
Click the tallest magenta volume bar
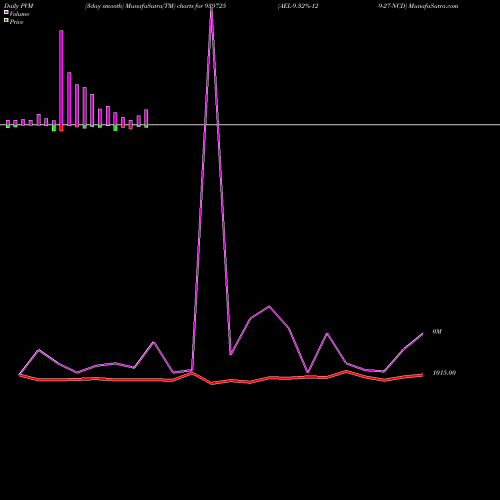61,78
